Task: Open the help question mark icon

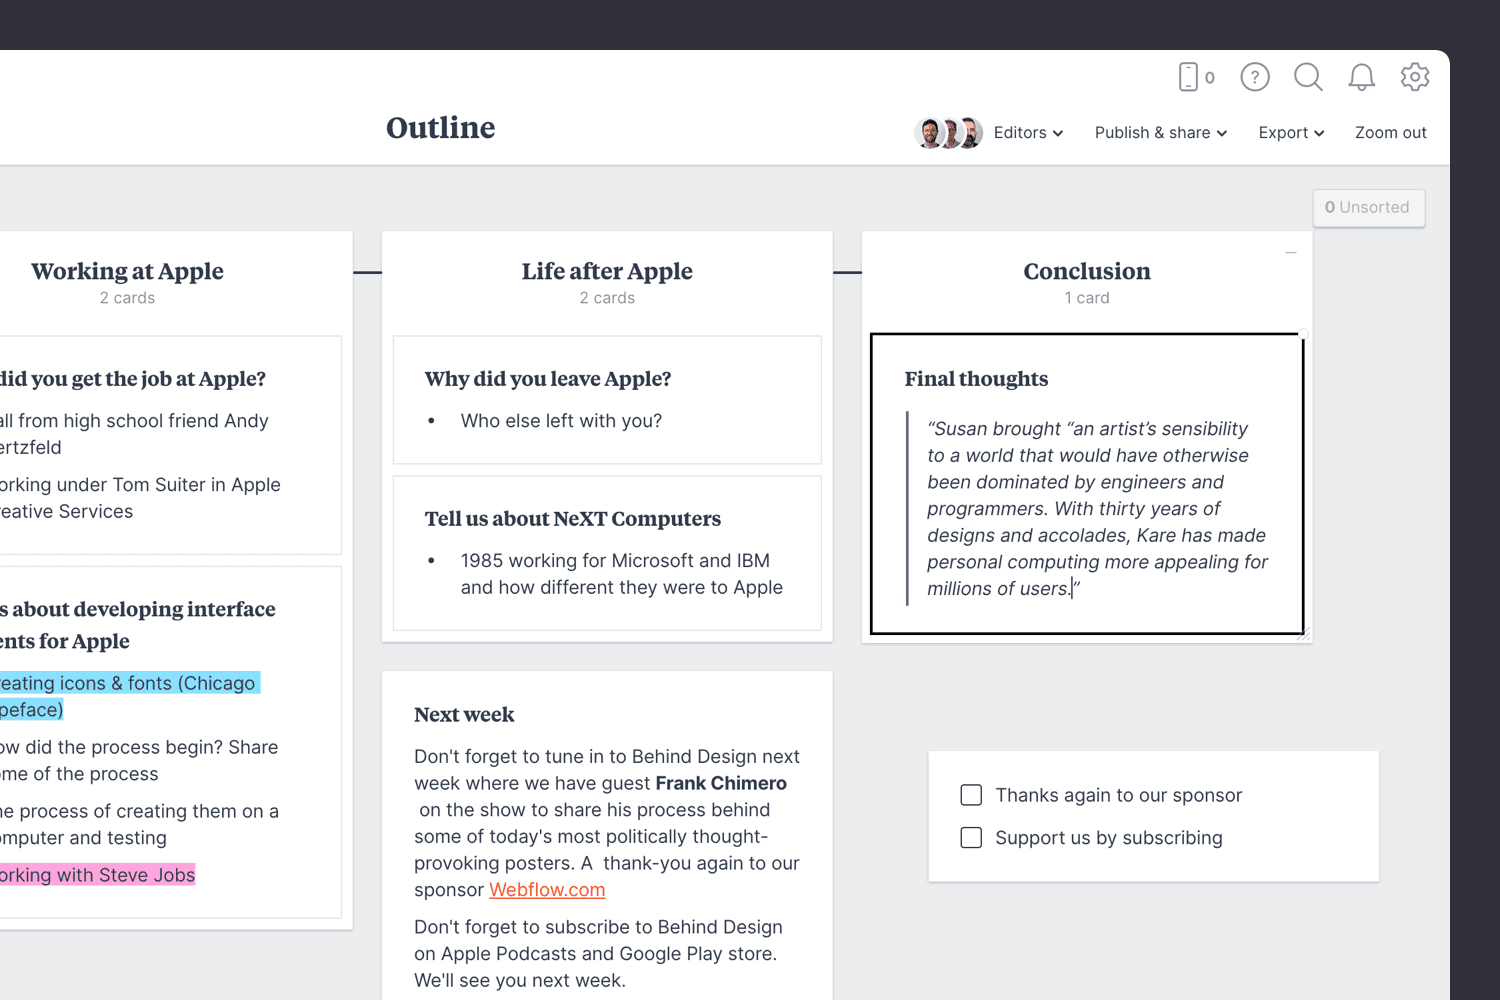Action: pos(1254,76)
